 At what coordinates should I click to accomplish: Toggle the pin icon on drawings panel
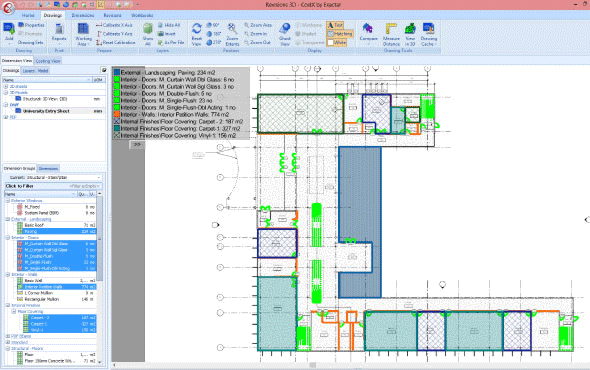click(x=104, y=70)
